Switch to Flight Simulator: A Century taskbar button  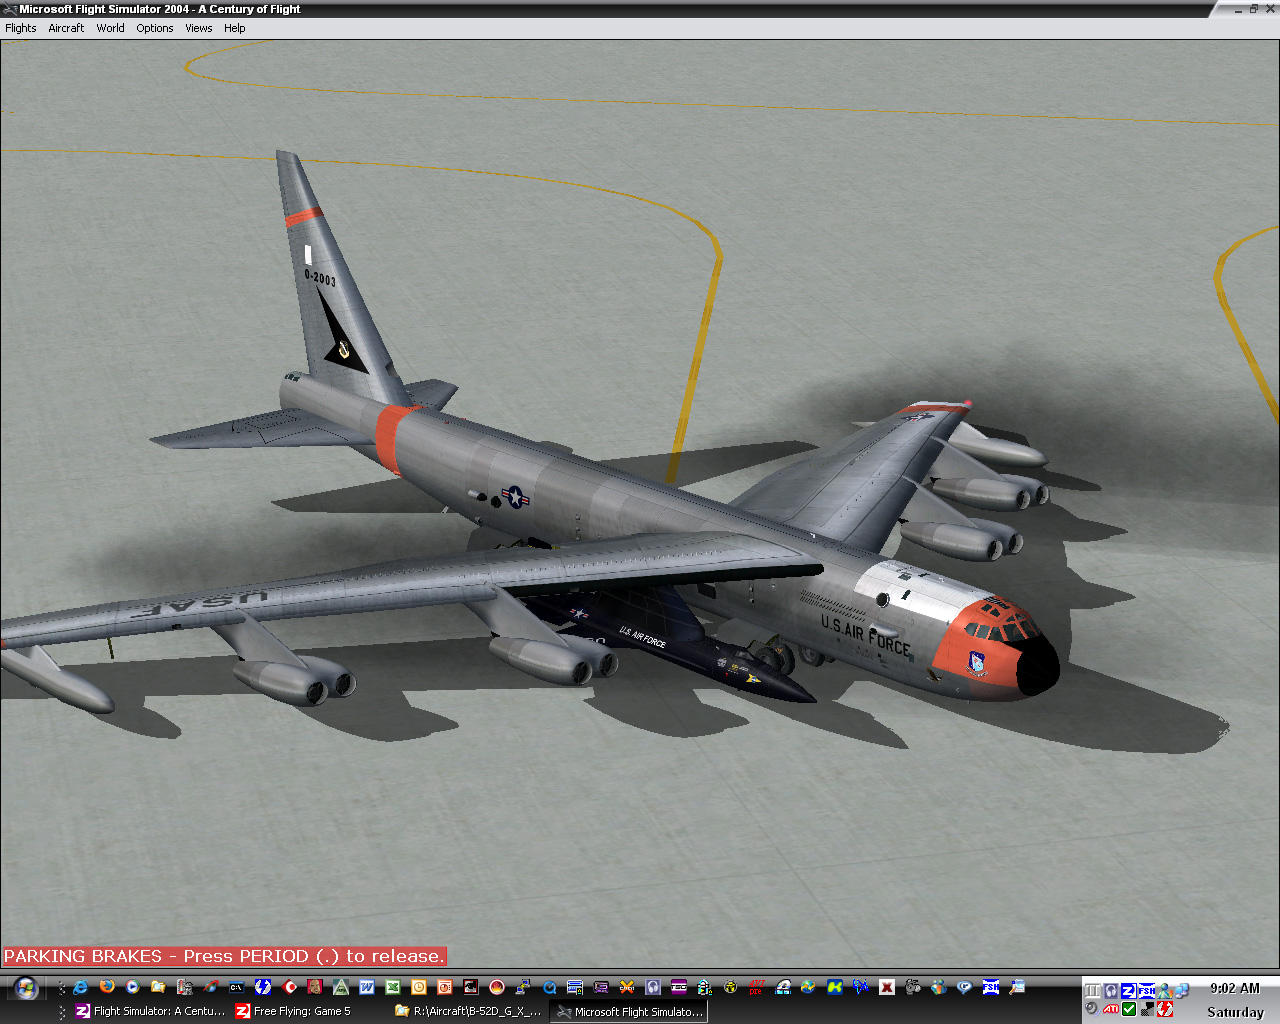150,1011
